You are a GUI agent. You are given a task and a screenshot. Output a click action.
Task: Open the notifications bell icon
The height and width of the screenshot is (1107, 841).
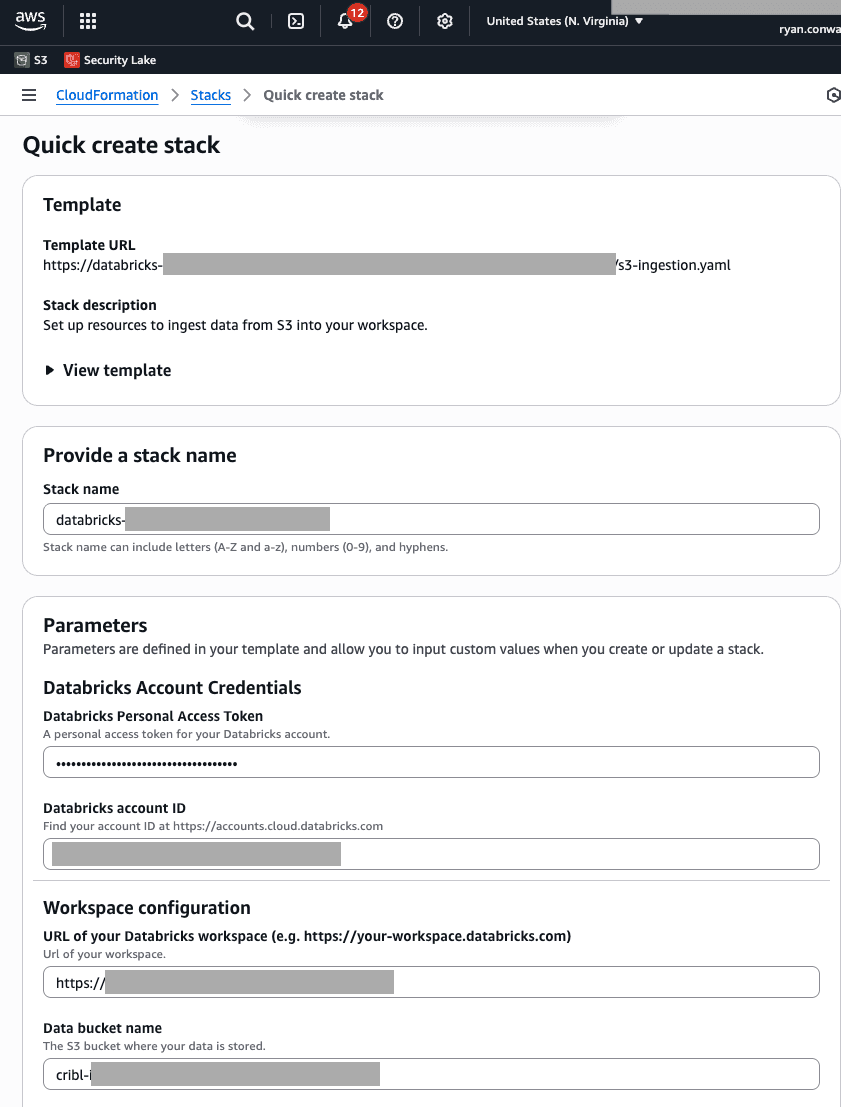(x=346, y=21)
